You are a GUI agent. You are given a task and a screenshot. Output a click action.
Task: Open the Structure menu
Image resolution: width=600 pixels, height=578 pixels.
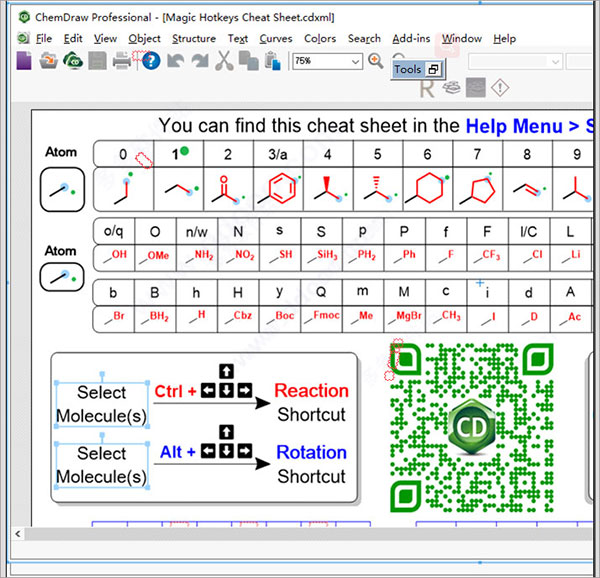pos(194,39)
